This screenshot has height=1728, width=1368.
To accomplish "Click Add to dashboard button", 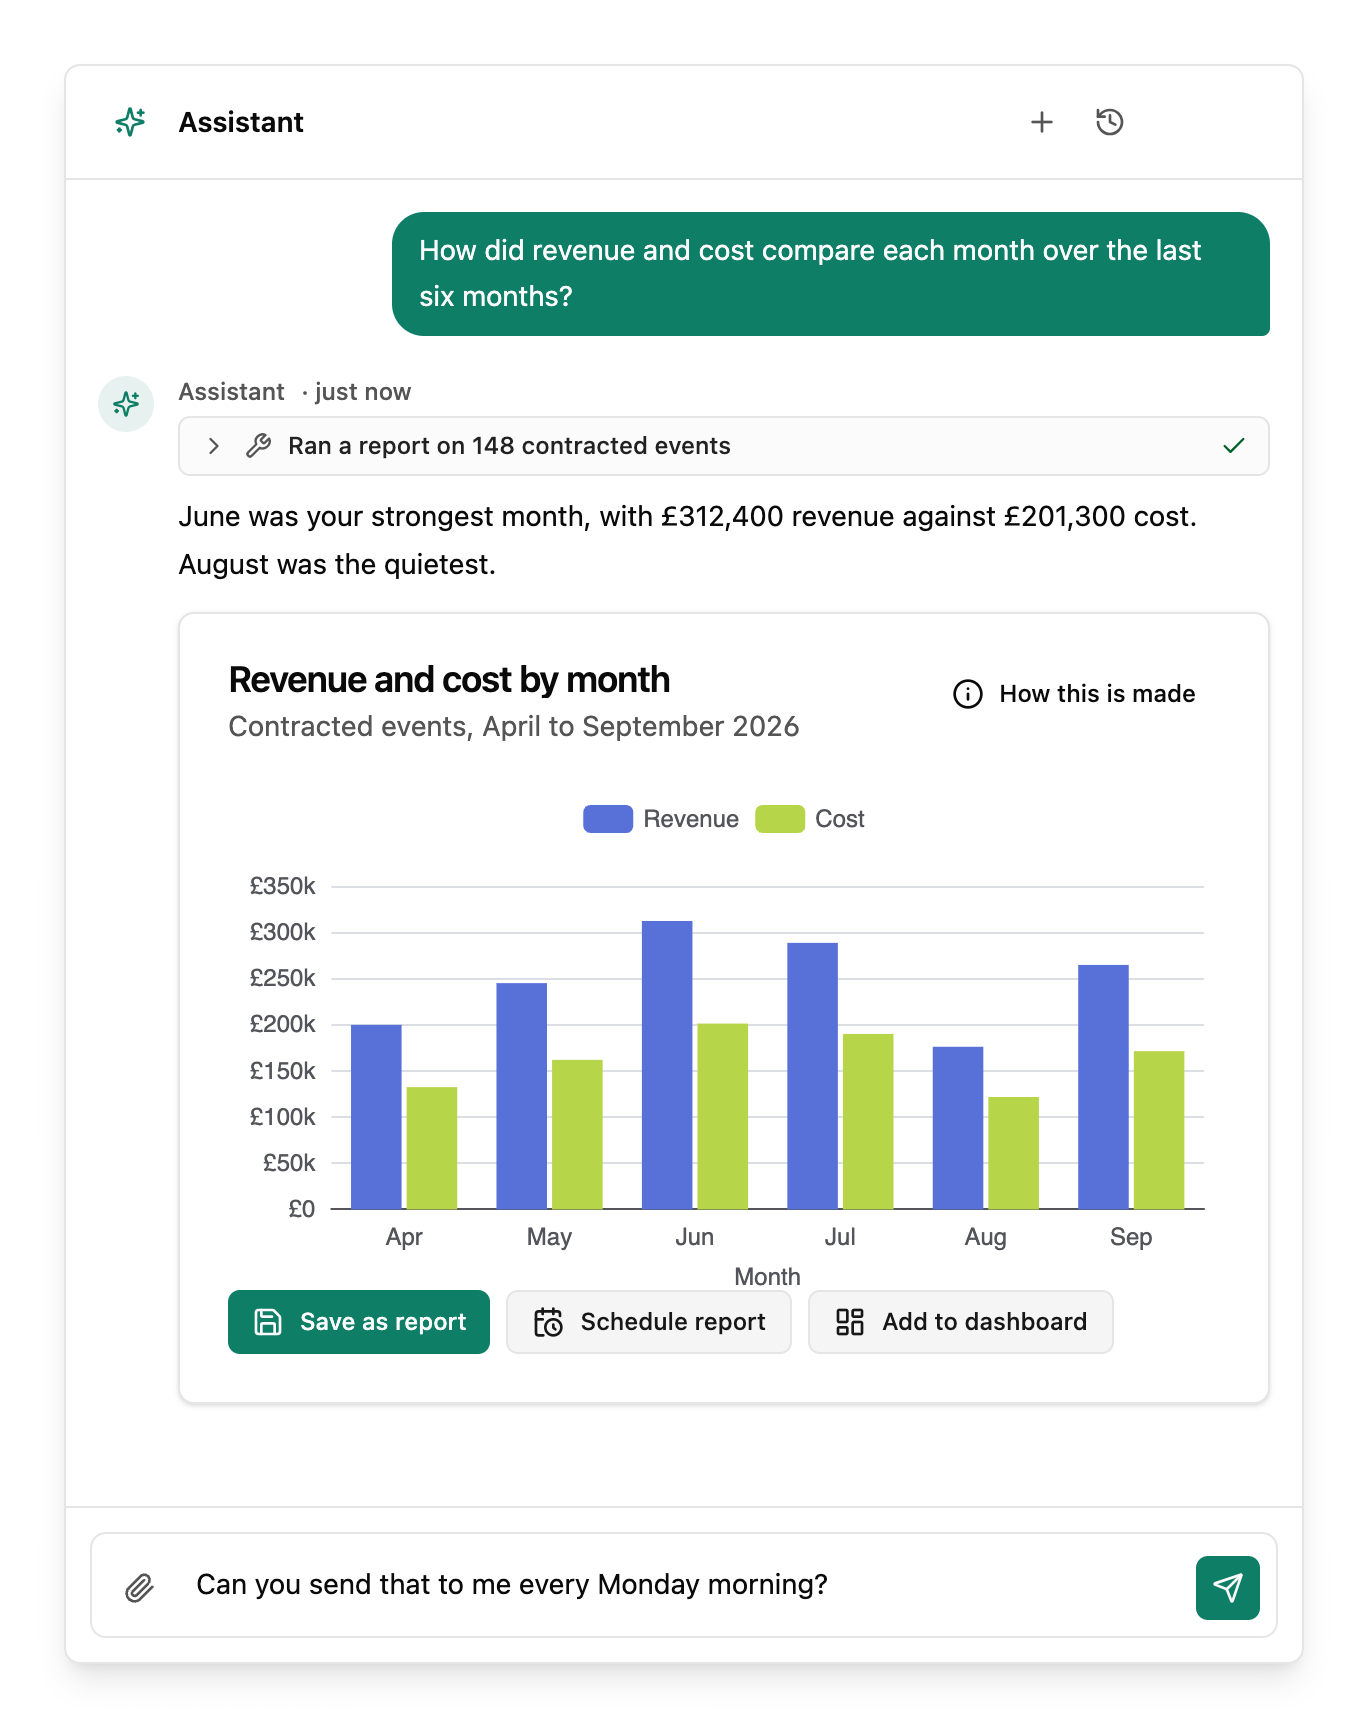I will point(960,1322).
